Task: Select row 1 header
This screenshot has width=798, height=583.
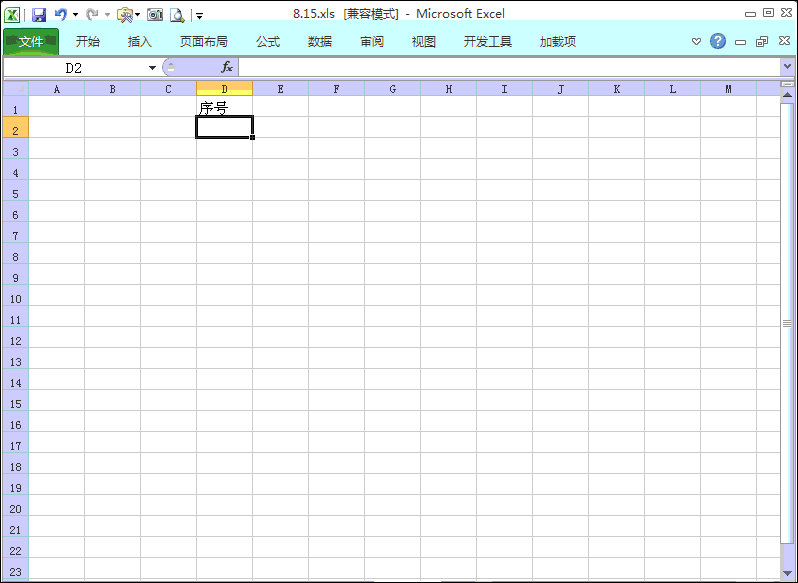Action: (x=16, y=106)
